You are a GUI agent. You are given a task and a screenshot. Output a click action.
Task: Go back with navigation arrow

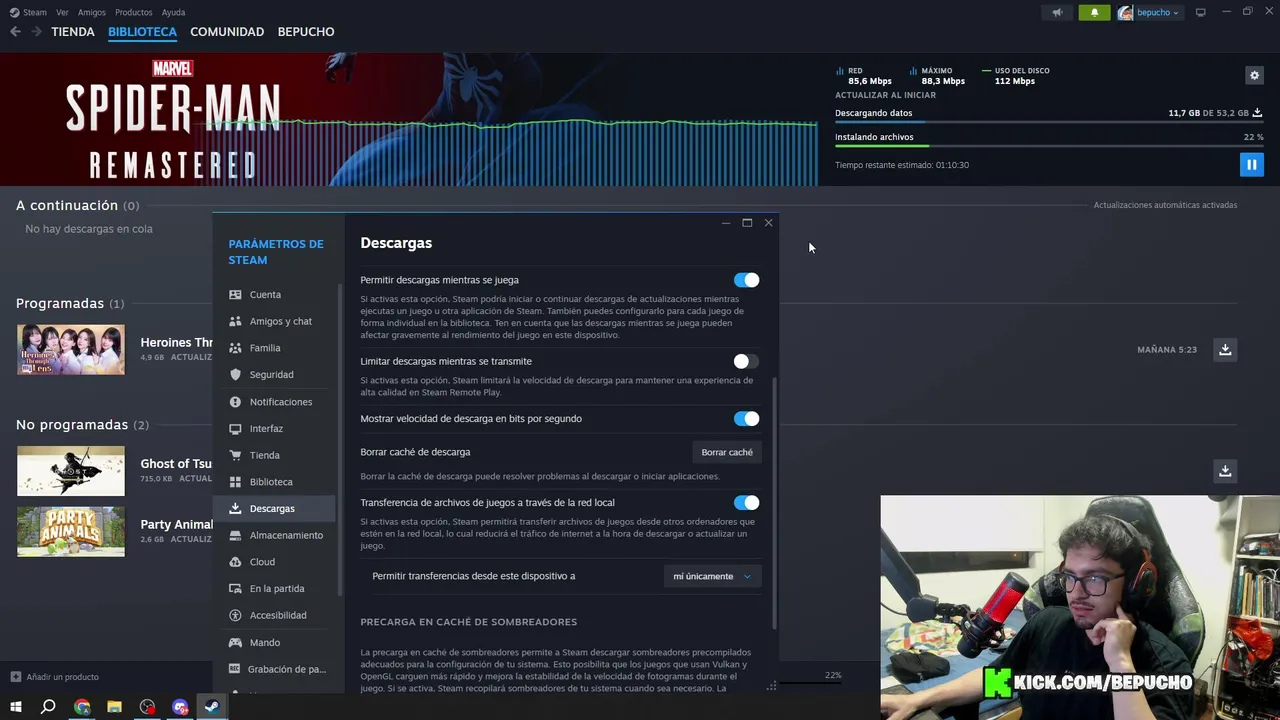coord(15,31)
